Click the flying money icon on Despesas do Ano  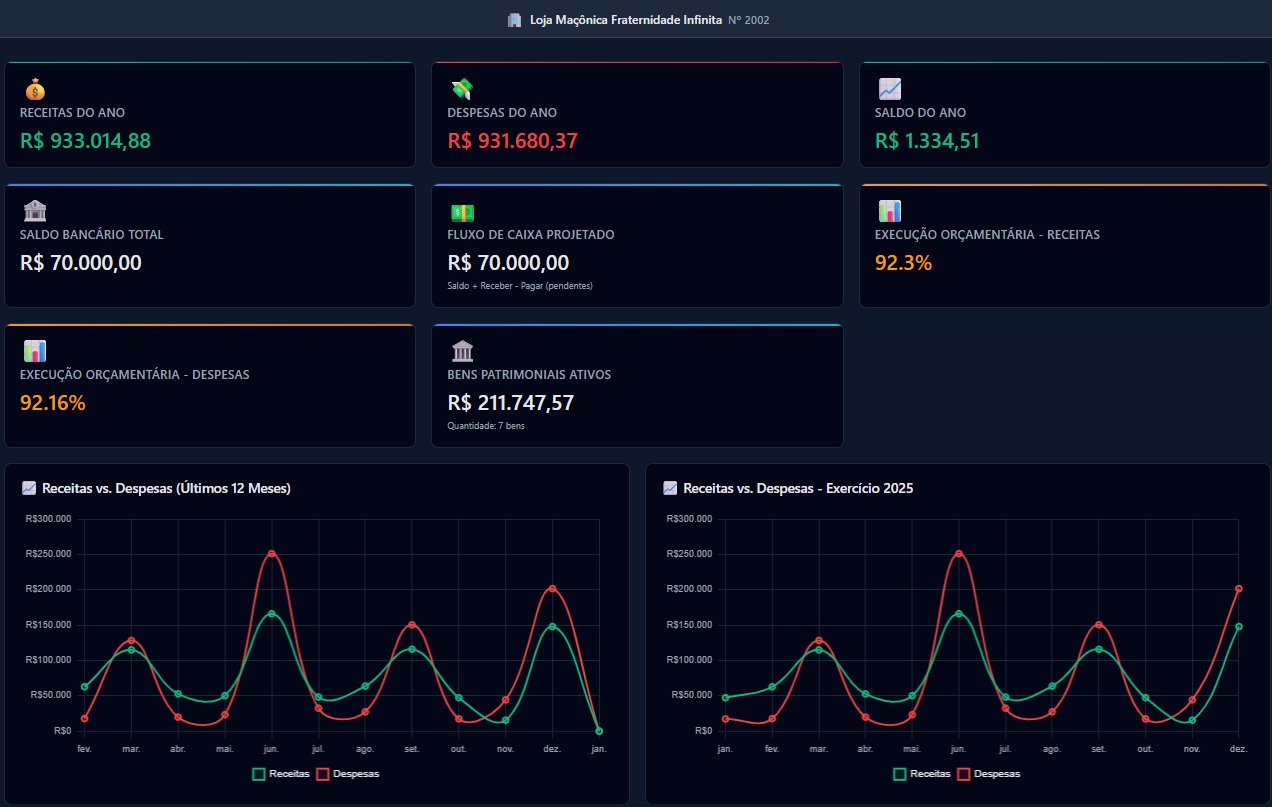pyautogui.click(x=462, y=88)
